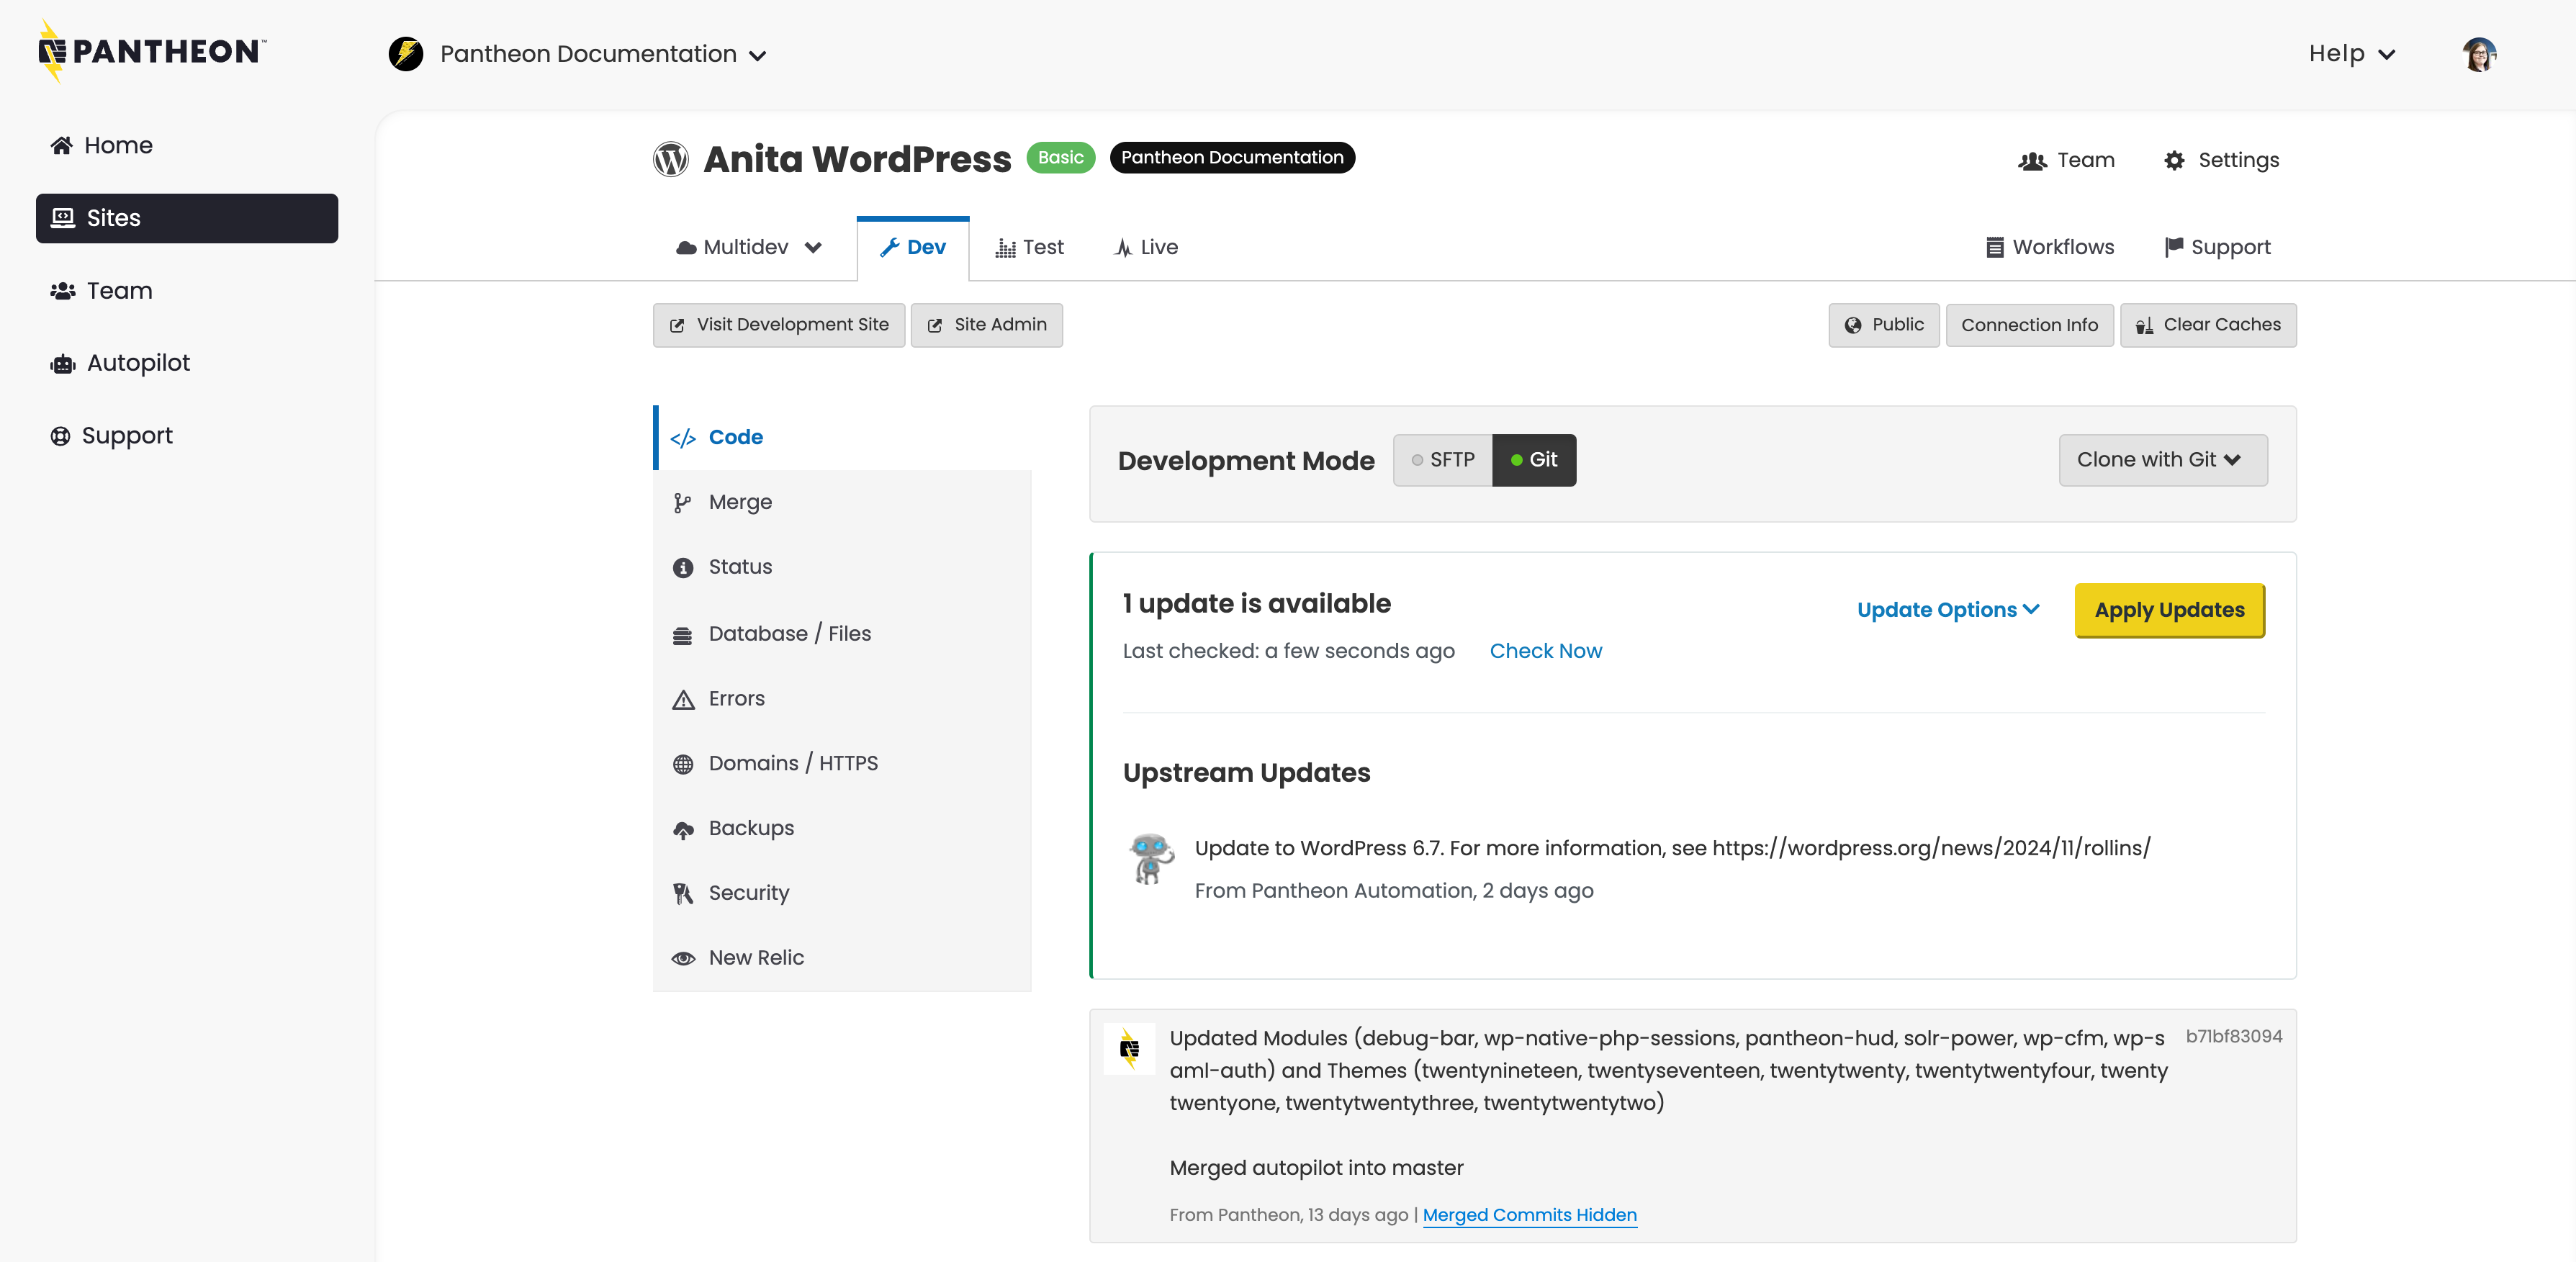Select the Domains / HTTPS globe icon
2576x1262 pixels.
[x=683, y=762]
